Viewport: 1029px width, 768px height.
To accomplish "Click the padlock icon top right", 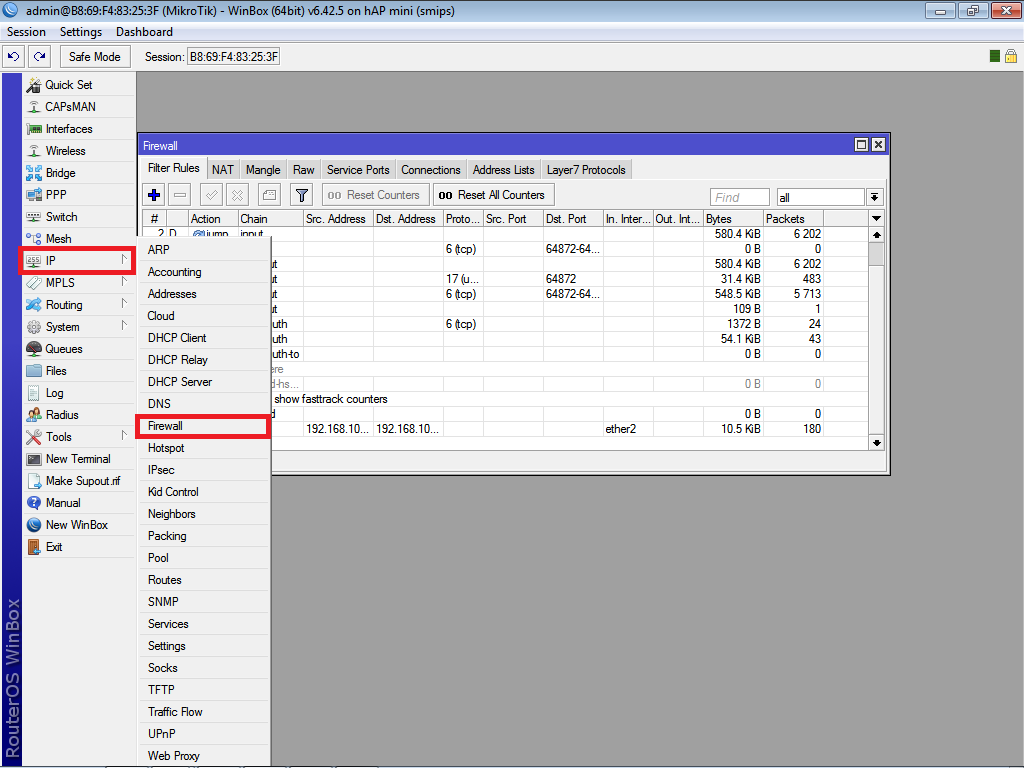I will pyautogui.click(x=1011, y=56).
